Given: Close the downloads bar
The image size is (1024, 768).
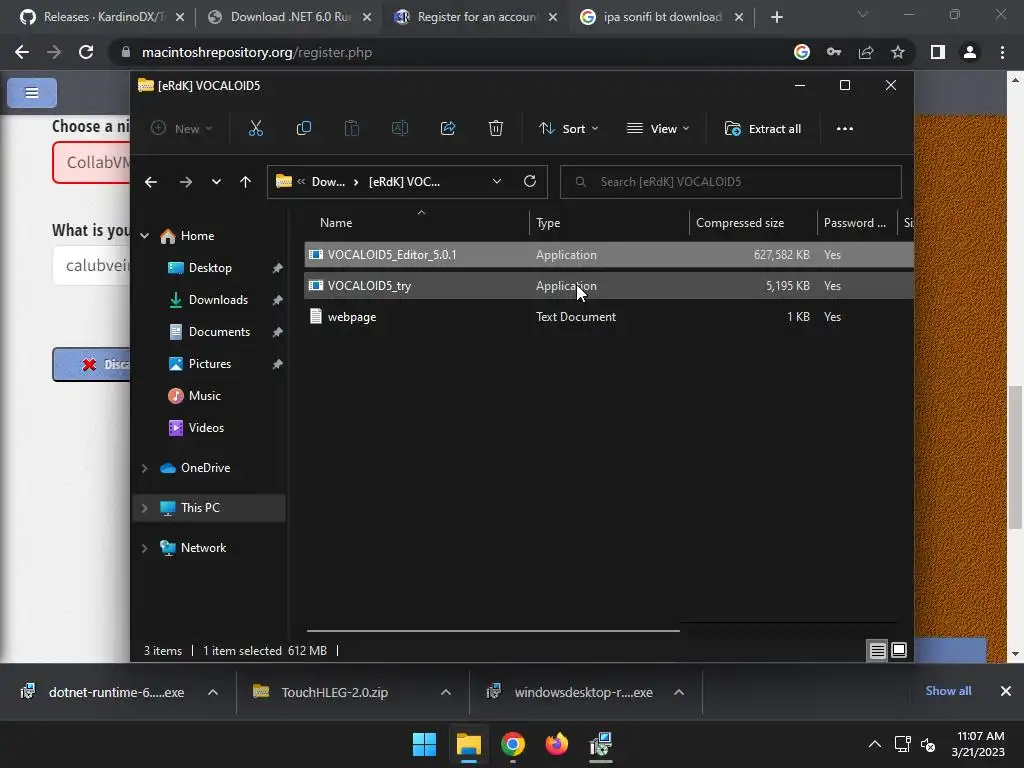Looking at the screenshot, I should pyautogui.click(x=1006, y=691).
